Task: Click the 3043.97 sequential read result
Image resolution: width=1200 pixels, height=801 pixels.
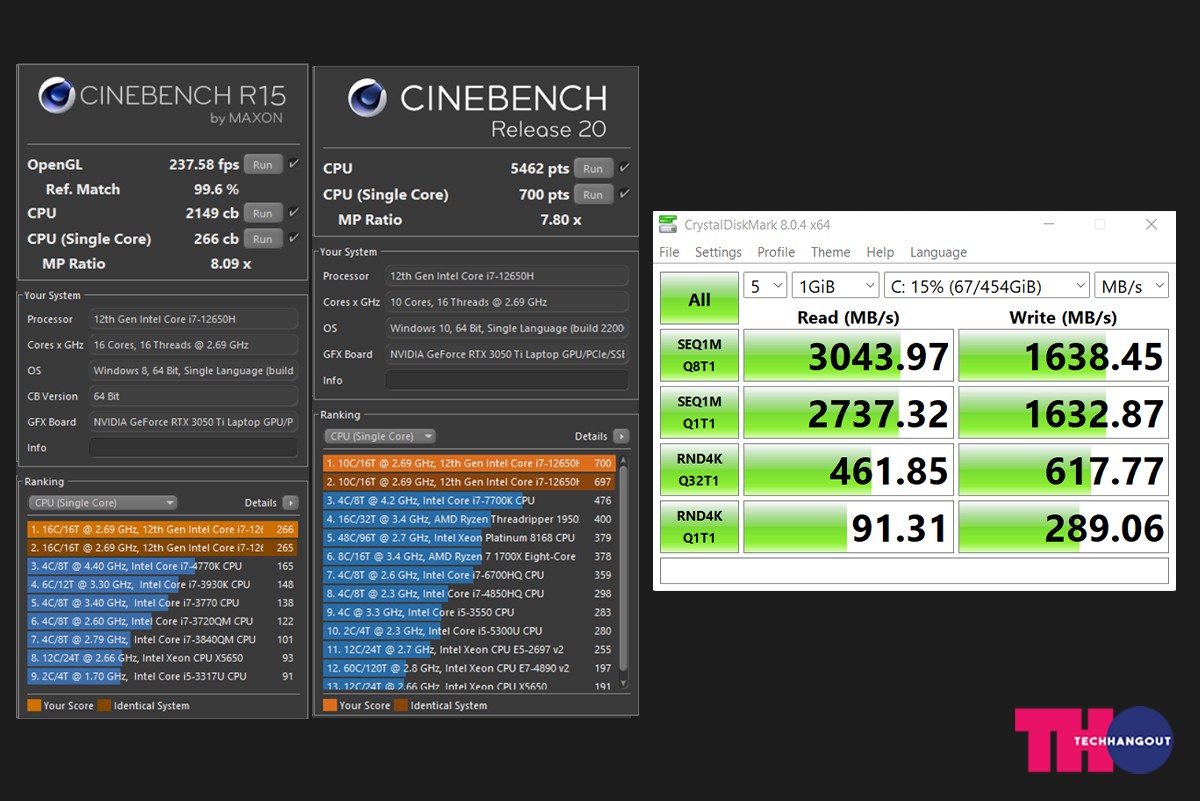Action: point(848,355)
